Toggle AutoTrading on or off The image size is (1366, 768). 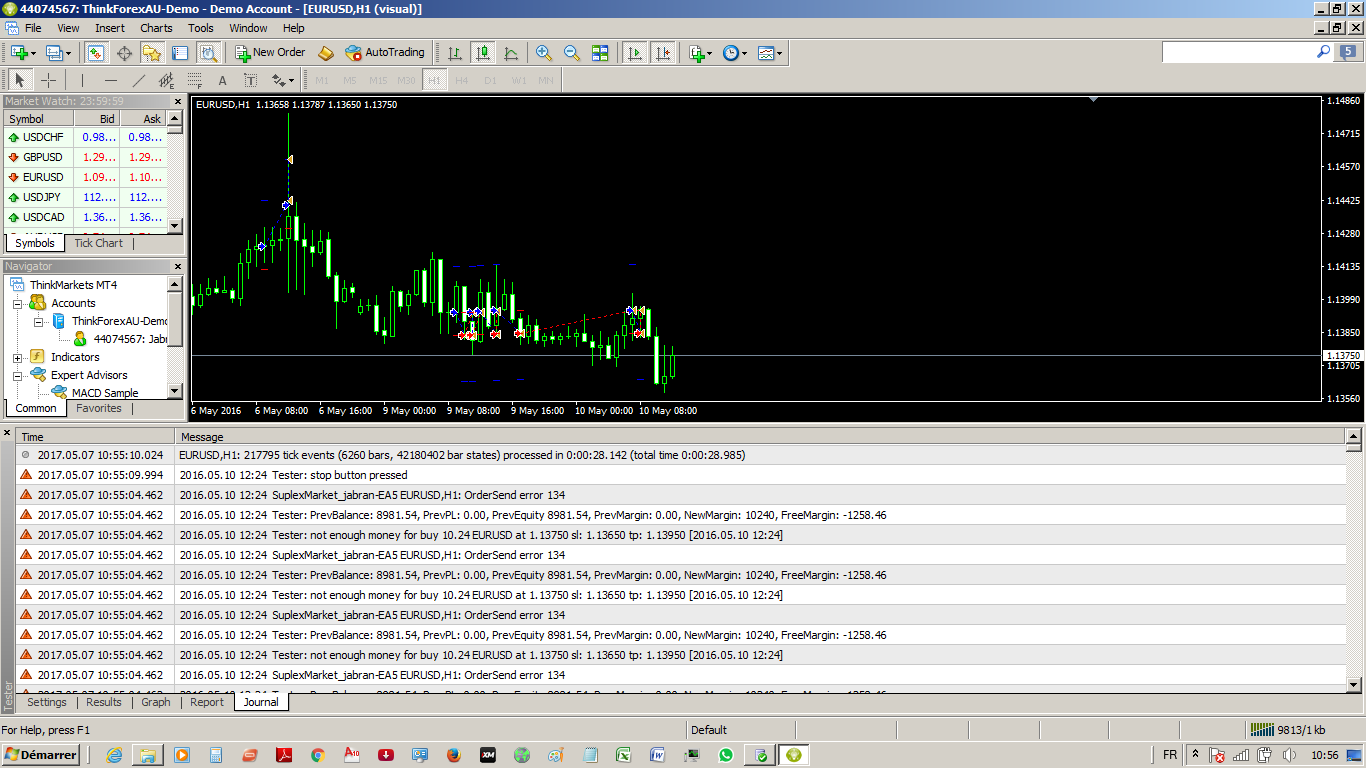point(385,53)
